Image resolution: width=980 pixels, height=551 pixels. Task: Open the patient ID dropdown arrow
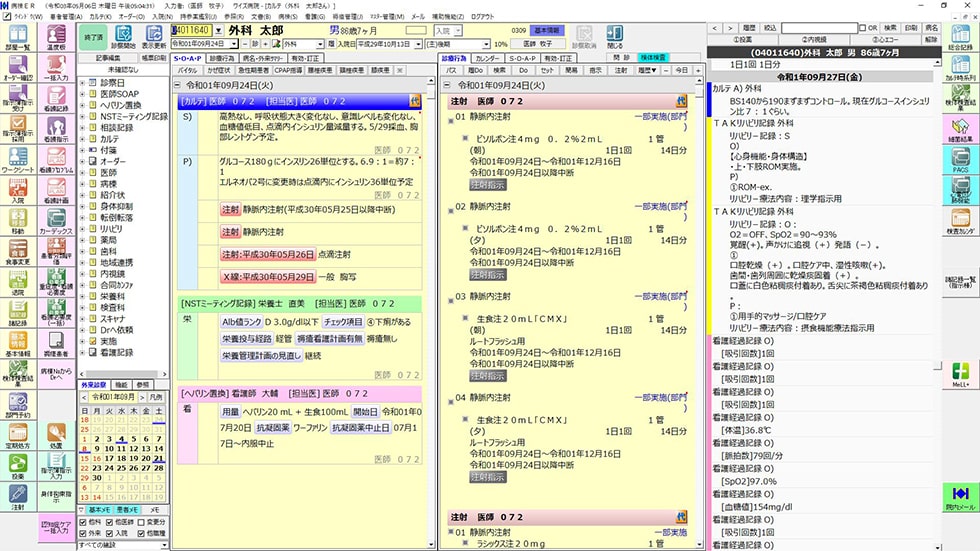pos(219,30)
